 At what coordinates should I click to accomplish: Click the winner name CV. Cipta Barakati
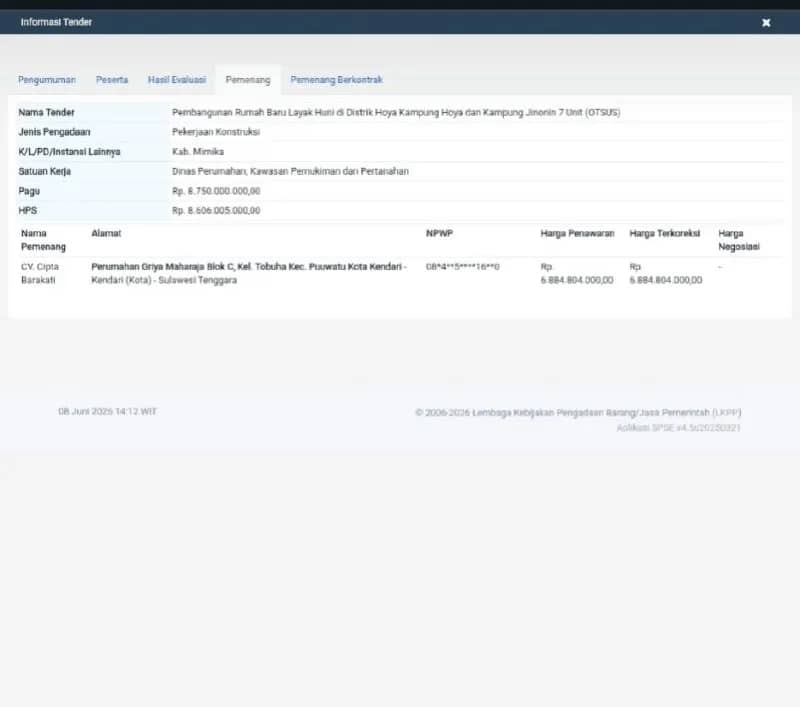click(40, 273)
